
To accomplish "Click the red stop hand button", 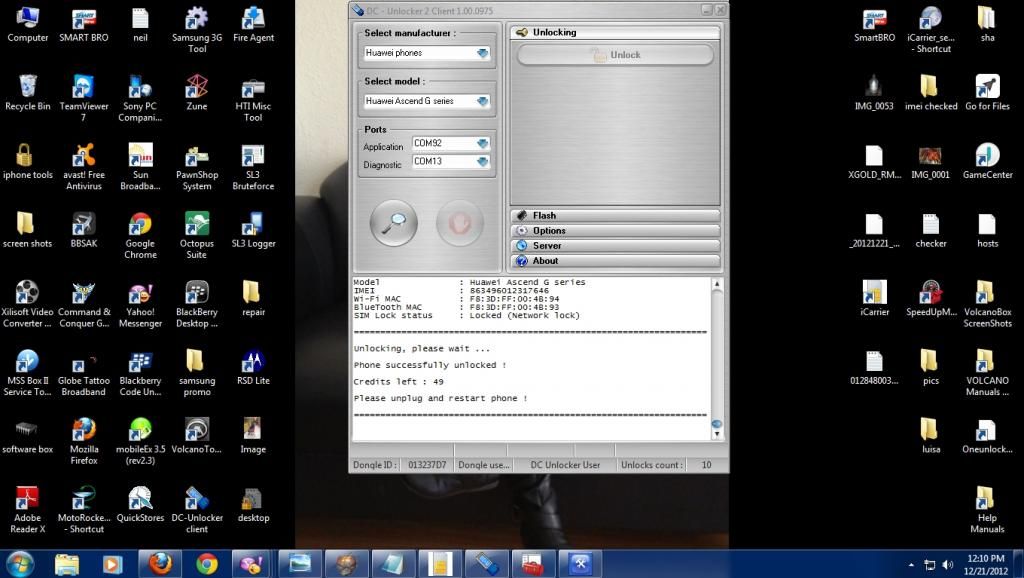I will coord(459,223).
